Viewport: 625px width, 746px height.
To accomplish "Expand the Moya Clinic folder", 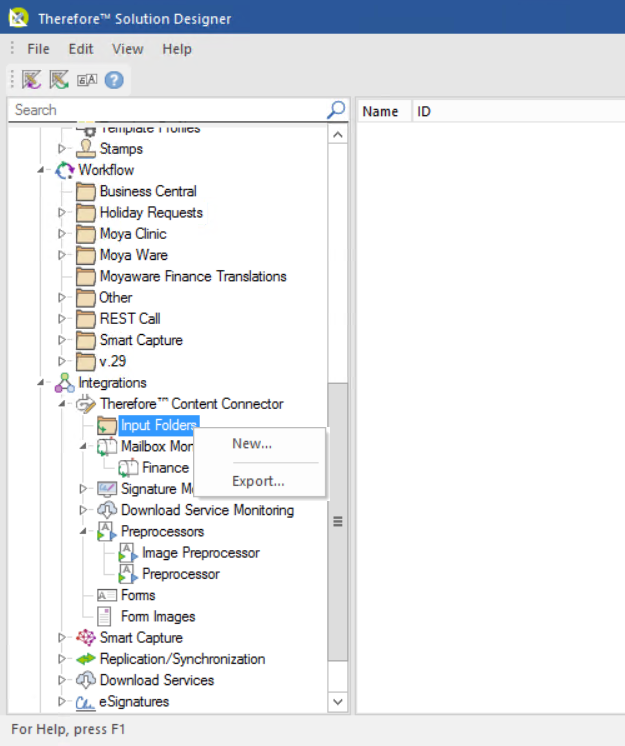I will (x=62, y=234).
